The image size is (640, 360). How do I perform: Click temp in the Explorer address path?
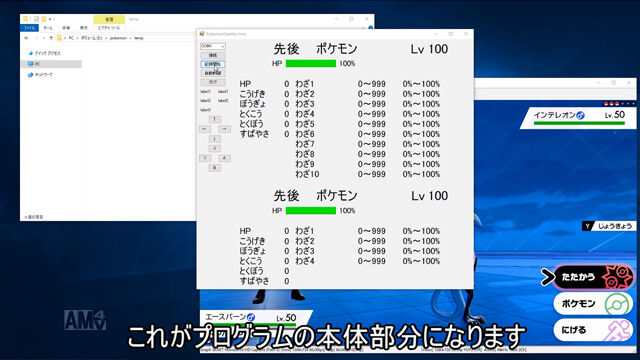click(x=139, y=38)
